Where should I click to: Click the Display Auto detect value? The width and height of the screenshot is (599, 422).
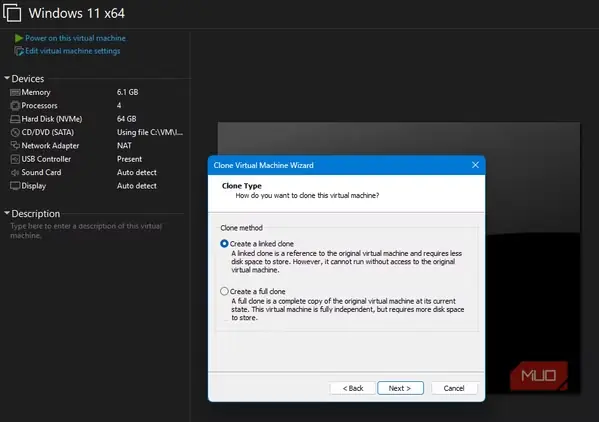[137, 186]
